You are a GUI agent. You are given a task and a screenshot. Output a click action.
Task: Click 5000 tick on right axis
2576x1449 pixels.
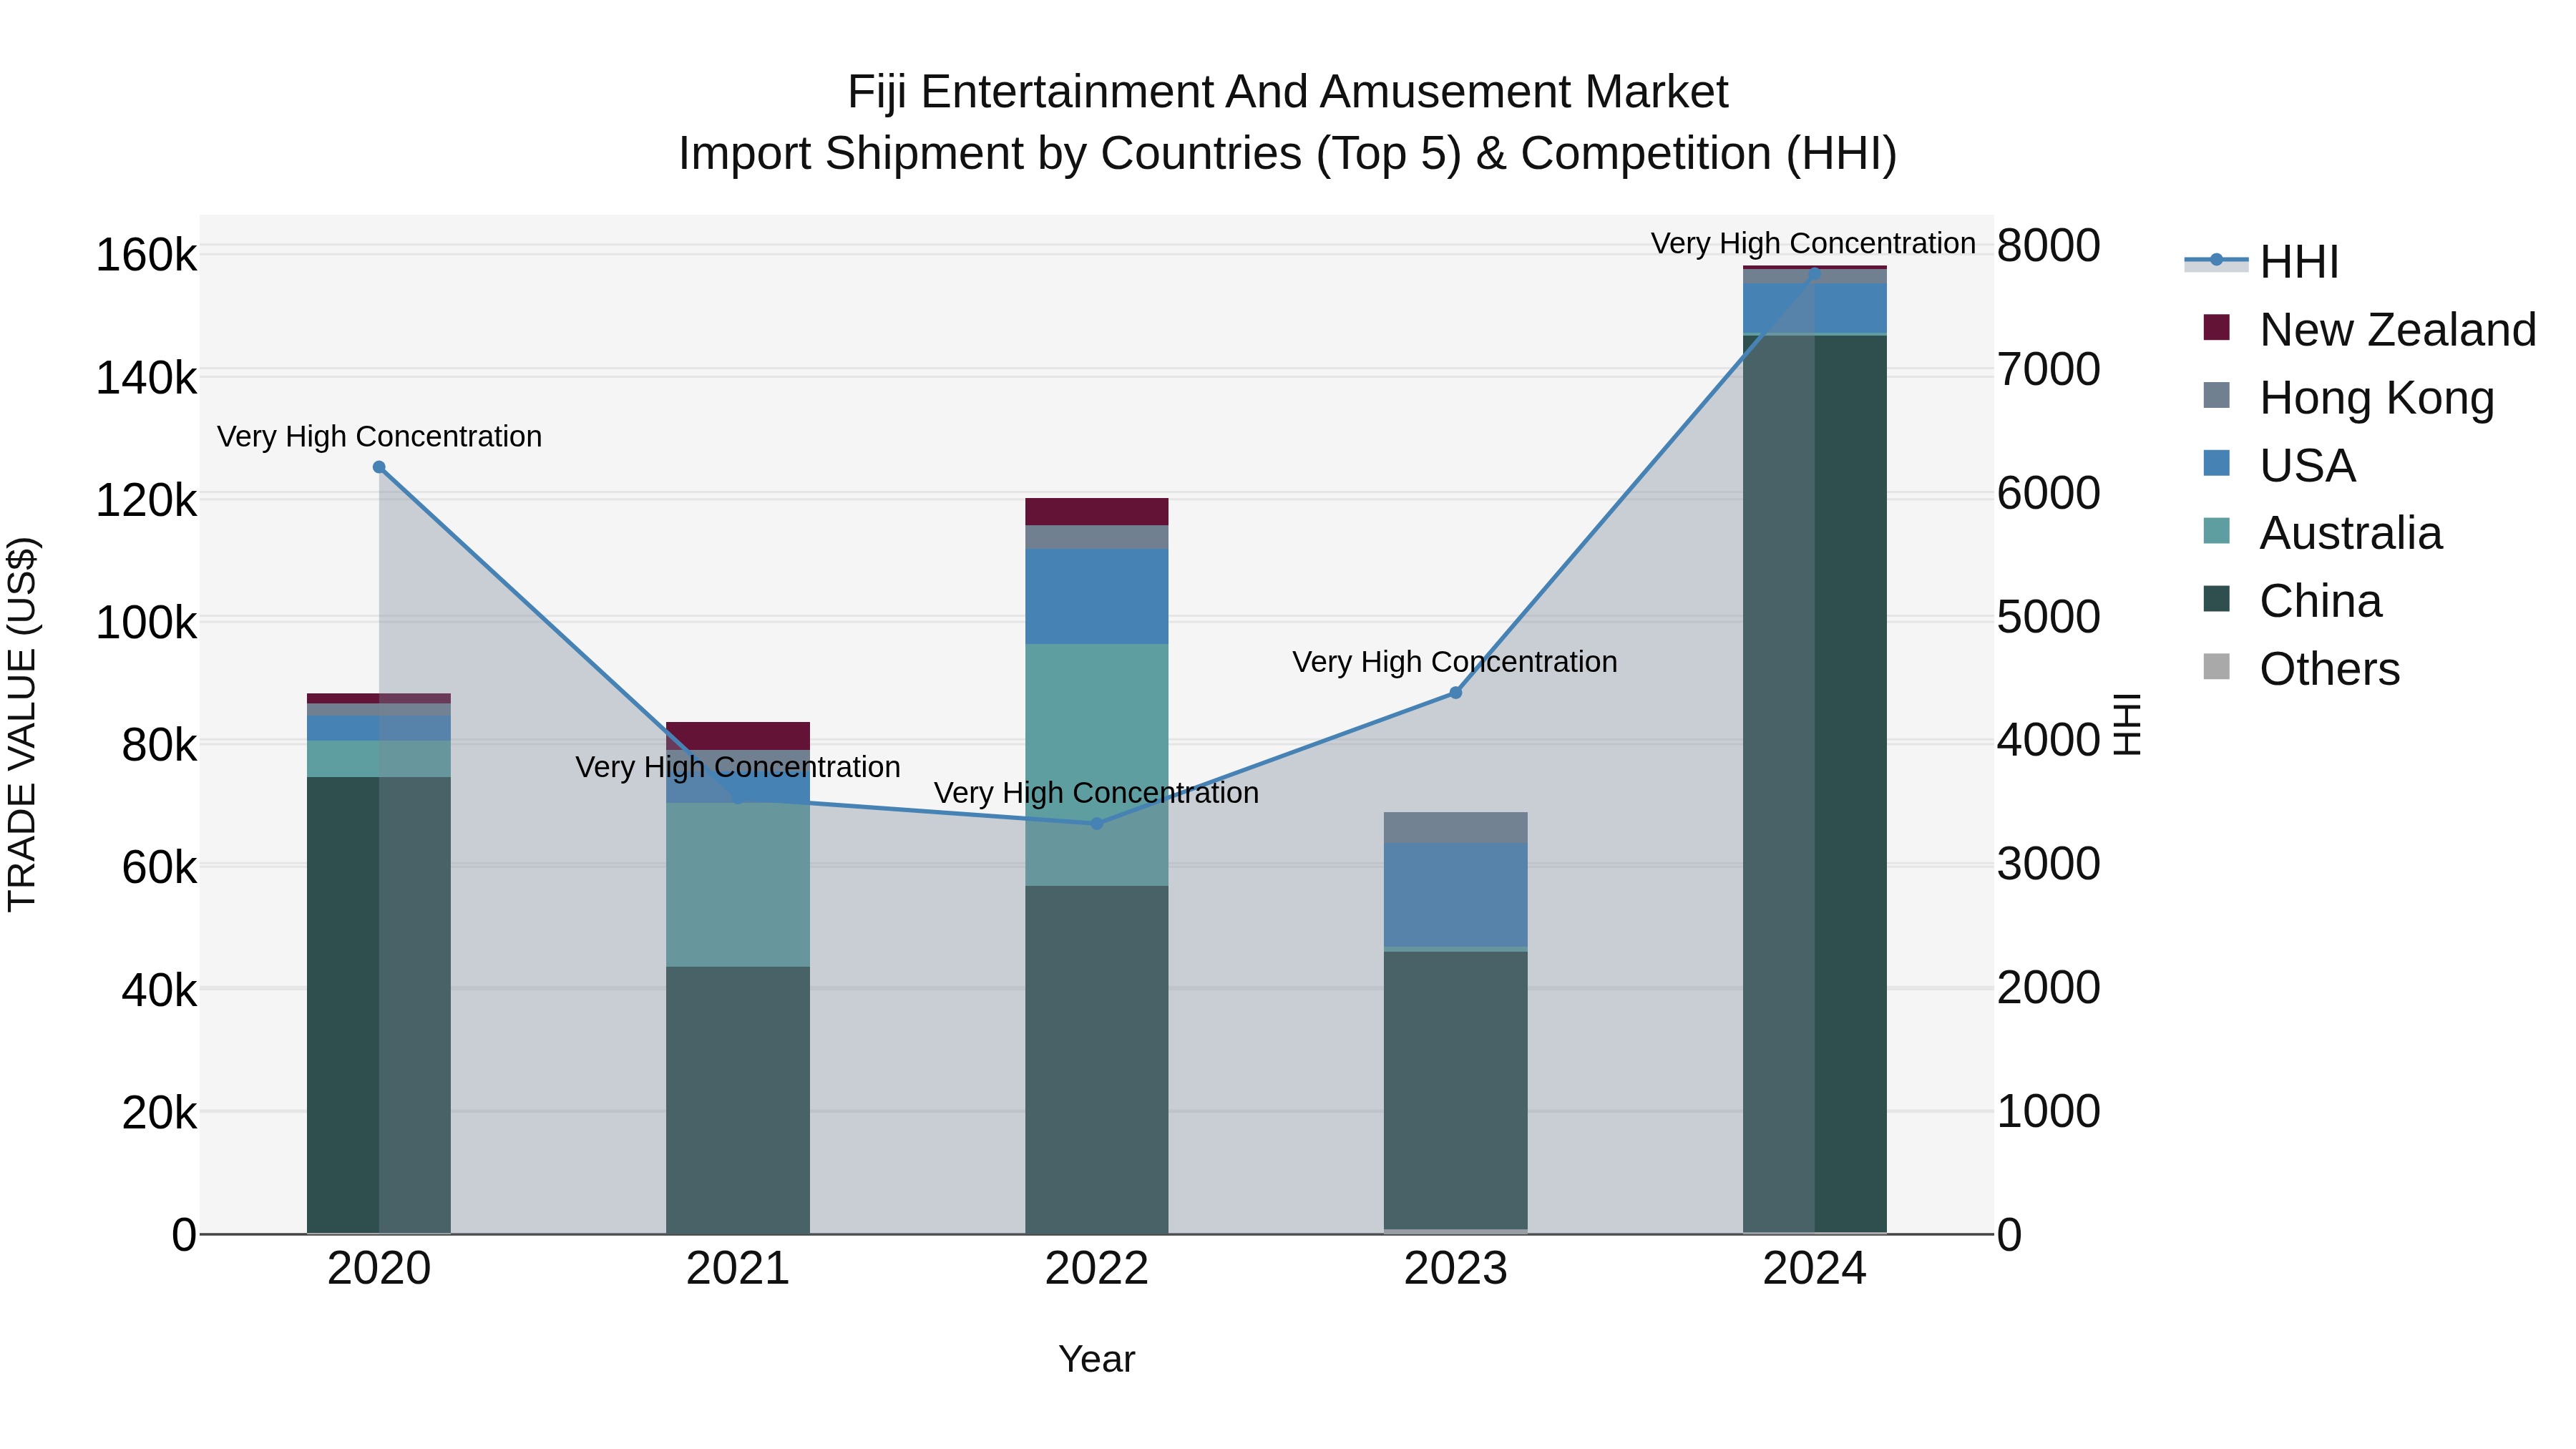(x=2049, y=617)
